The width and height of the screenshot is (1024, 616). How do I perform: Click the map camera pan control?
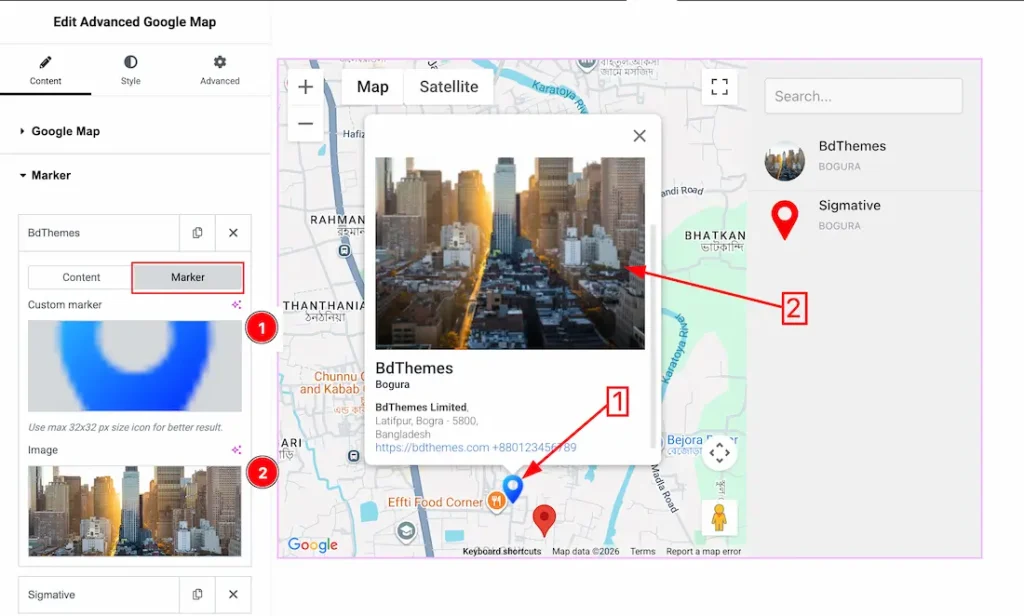click(x=719, y=453)
